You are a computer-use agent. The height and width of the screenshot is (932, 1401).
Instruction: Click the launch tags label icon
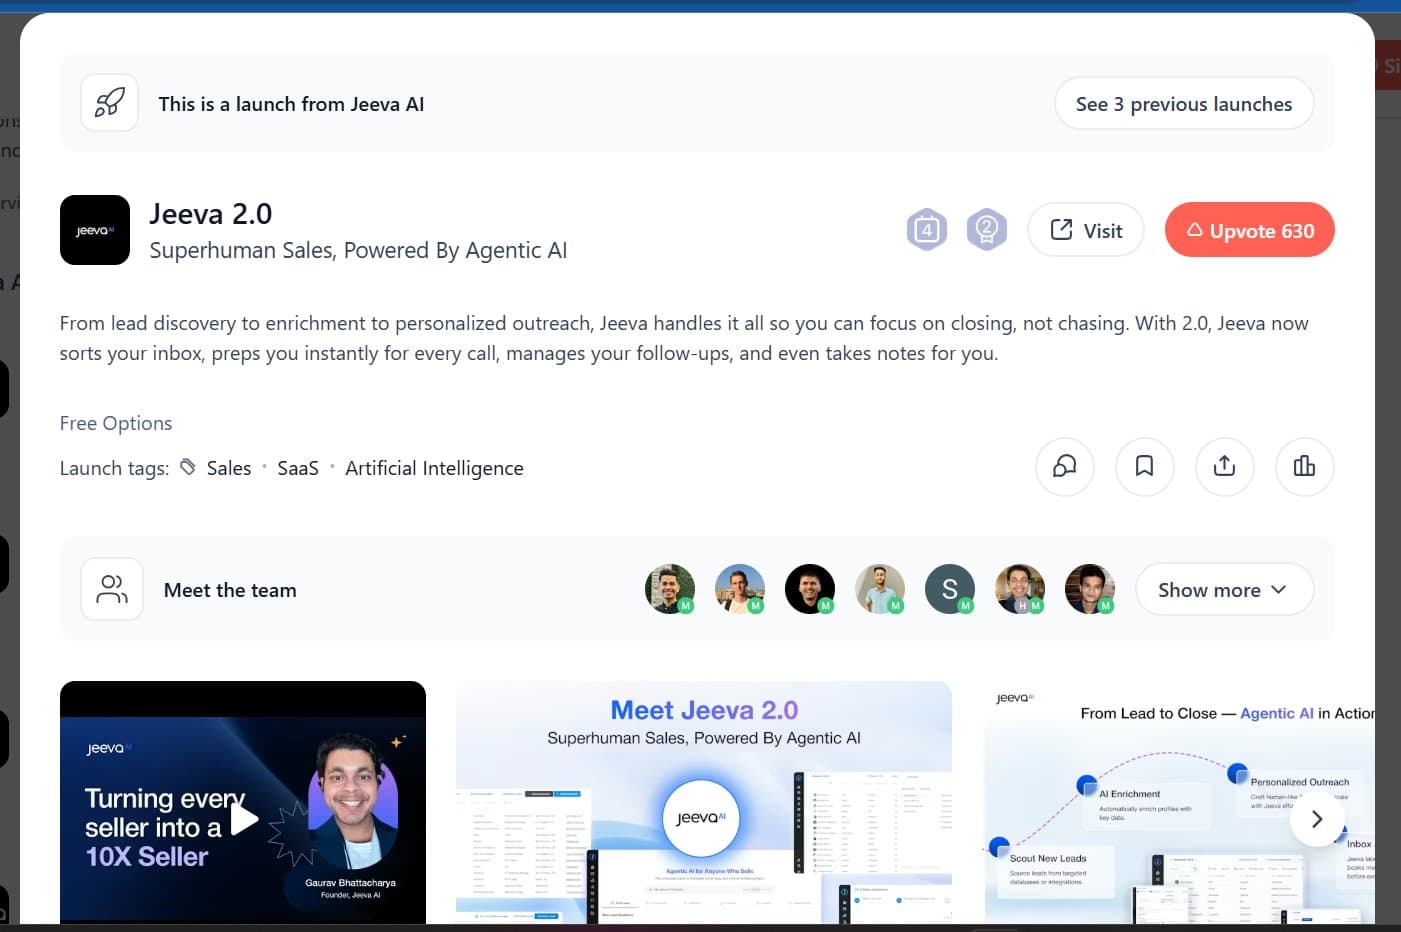[x=188, y=467]
